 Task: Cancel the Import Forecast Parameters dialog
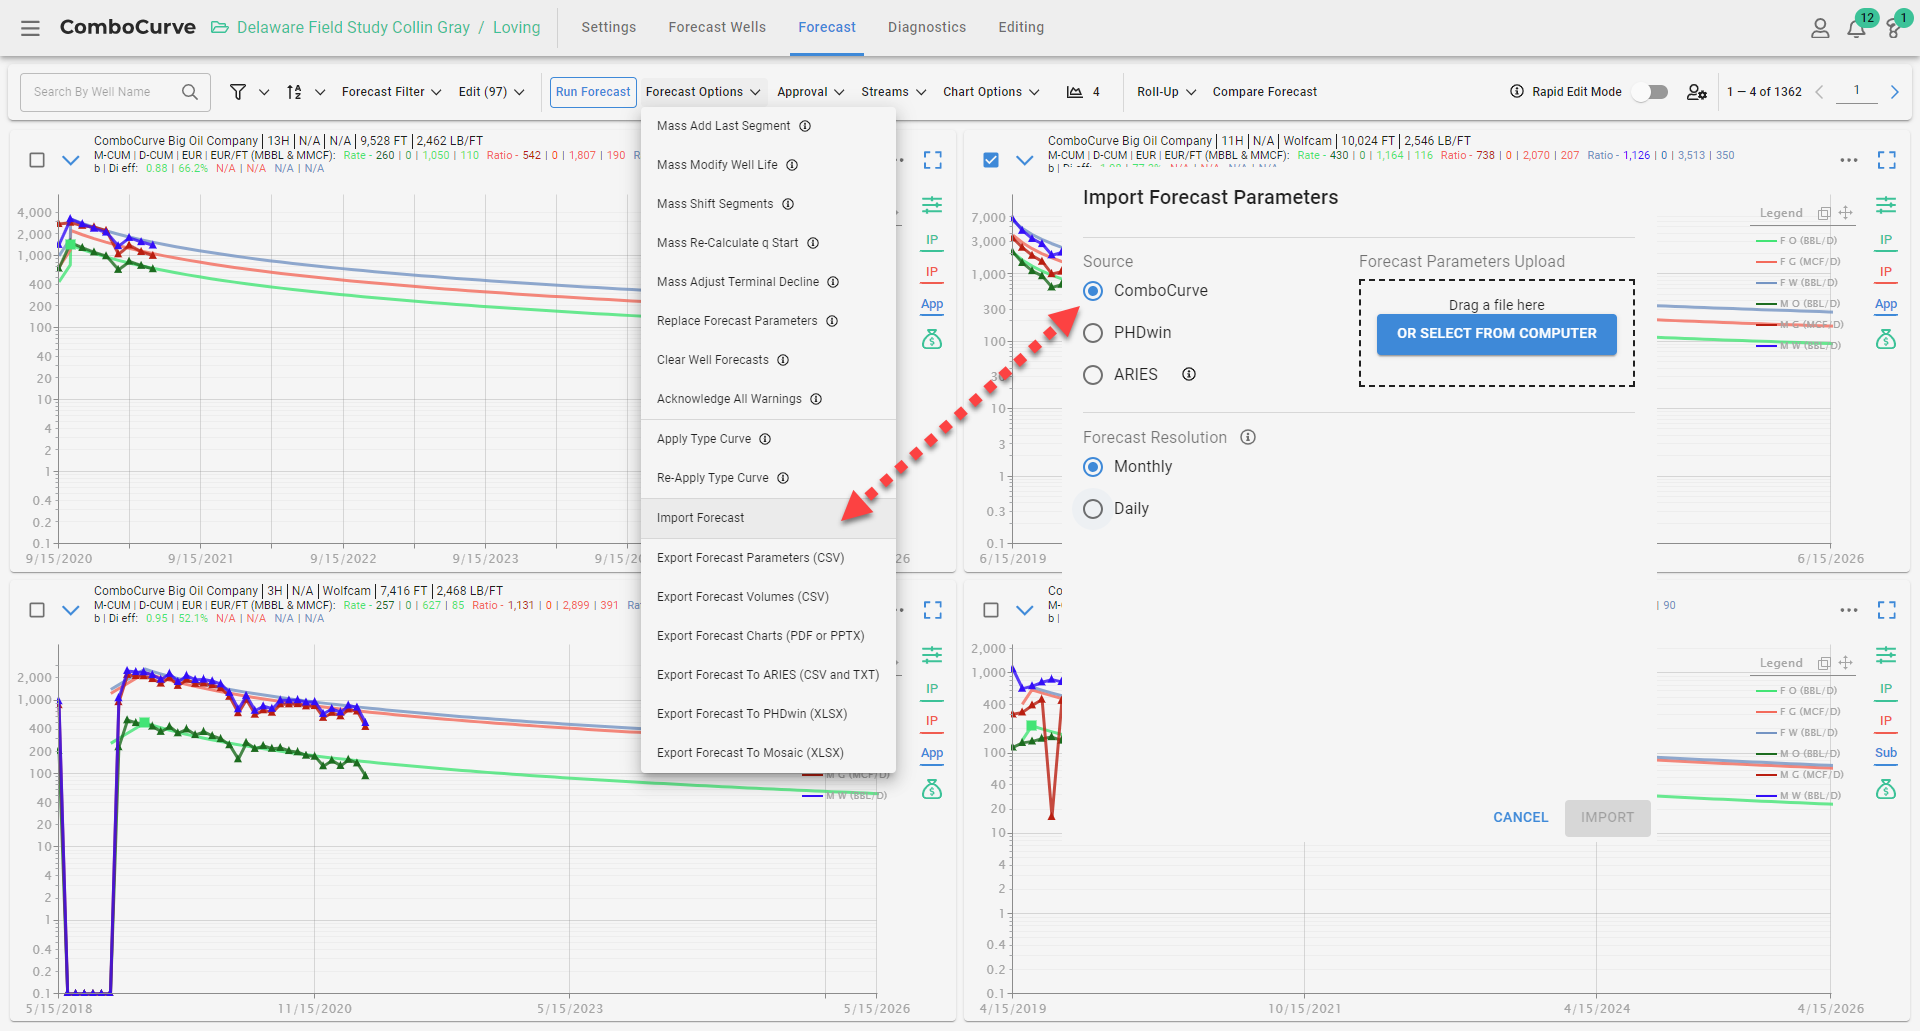(x=1520, y=817)
